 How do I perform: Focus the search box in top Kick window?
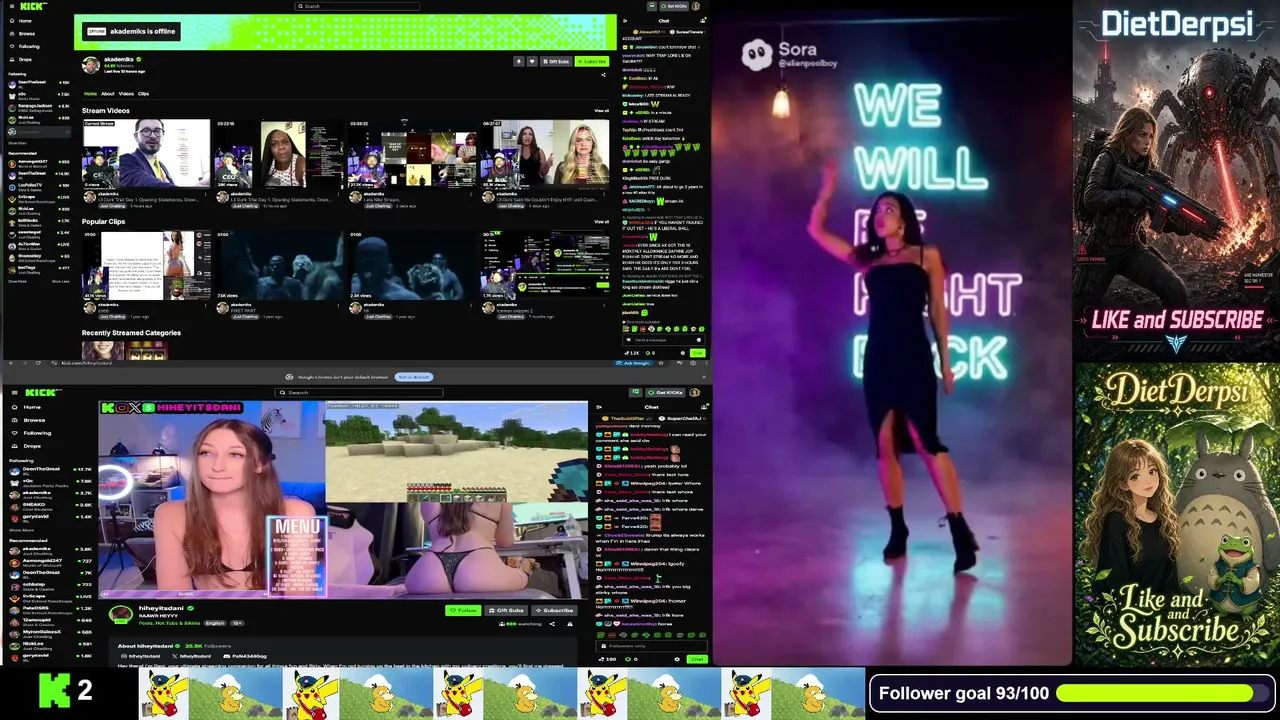(357, 6)
